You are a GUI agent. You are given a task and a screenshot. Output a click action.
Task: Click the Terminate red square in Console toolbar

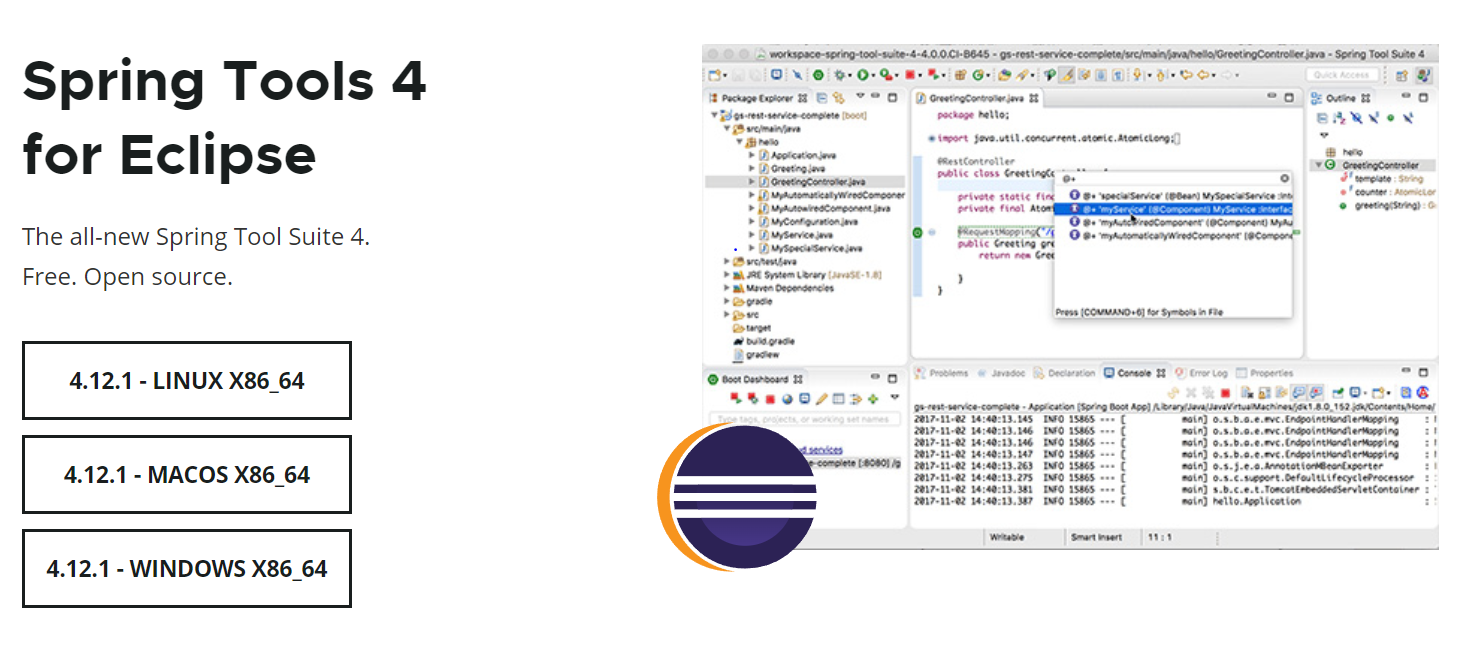click(x=1225, y=392)
